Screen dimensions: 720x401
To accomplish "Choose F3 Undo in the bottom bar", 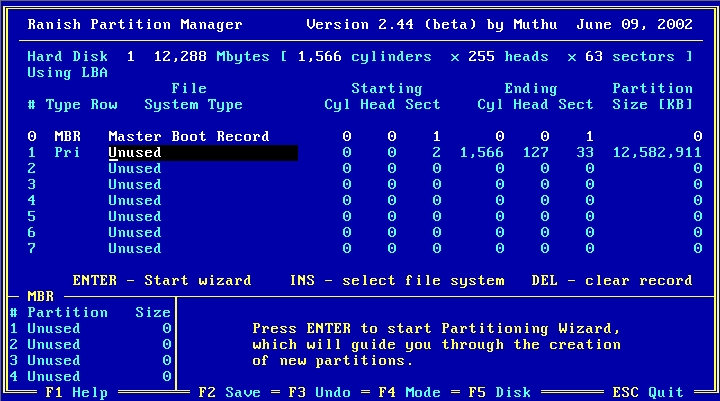I will [x=319, y=393].
